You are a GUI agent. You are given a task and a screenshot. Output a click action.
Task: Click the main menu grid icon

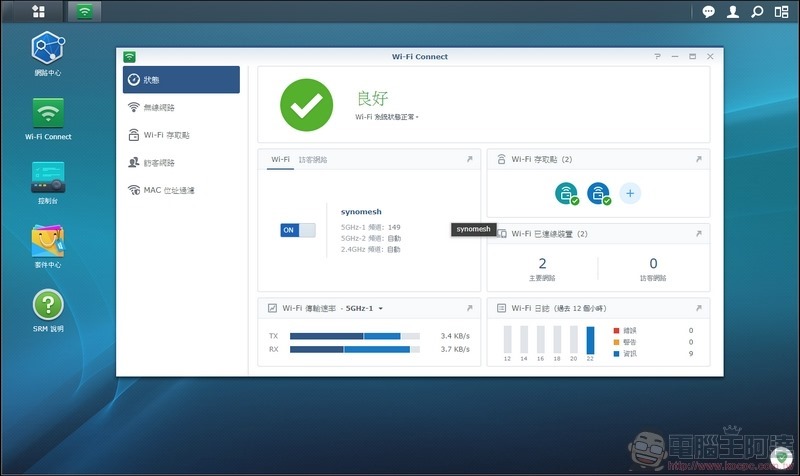(x=38, y=12)
